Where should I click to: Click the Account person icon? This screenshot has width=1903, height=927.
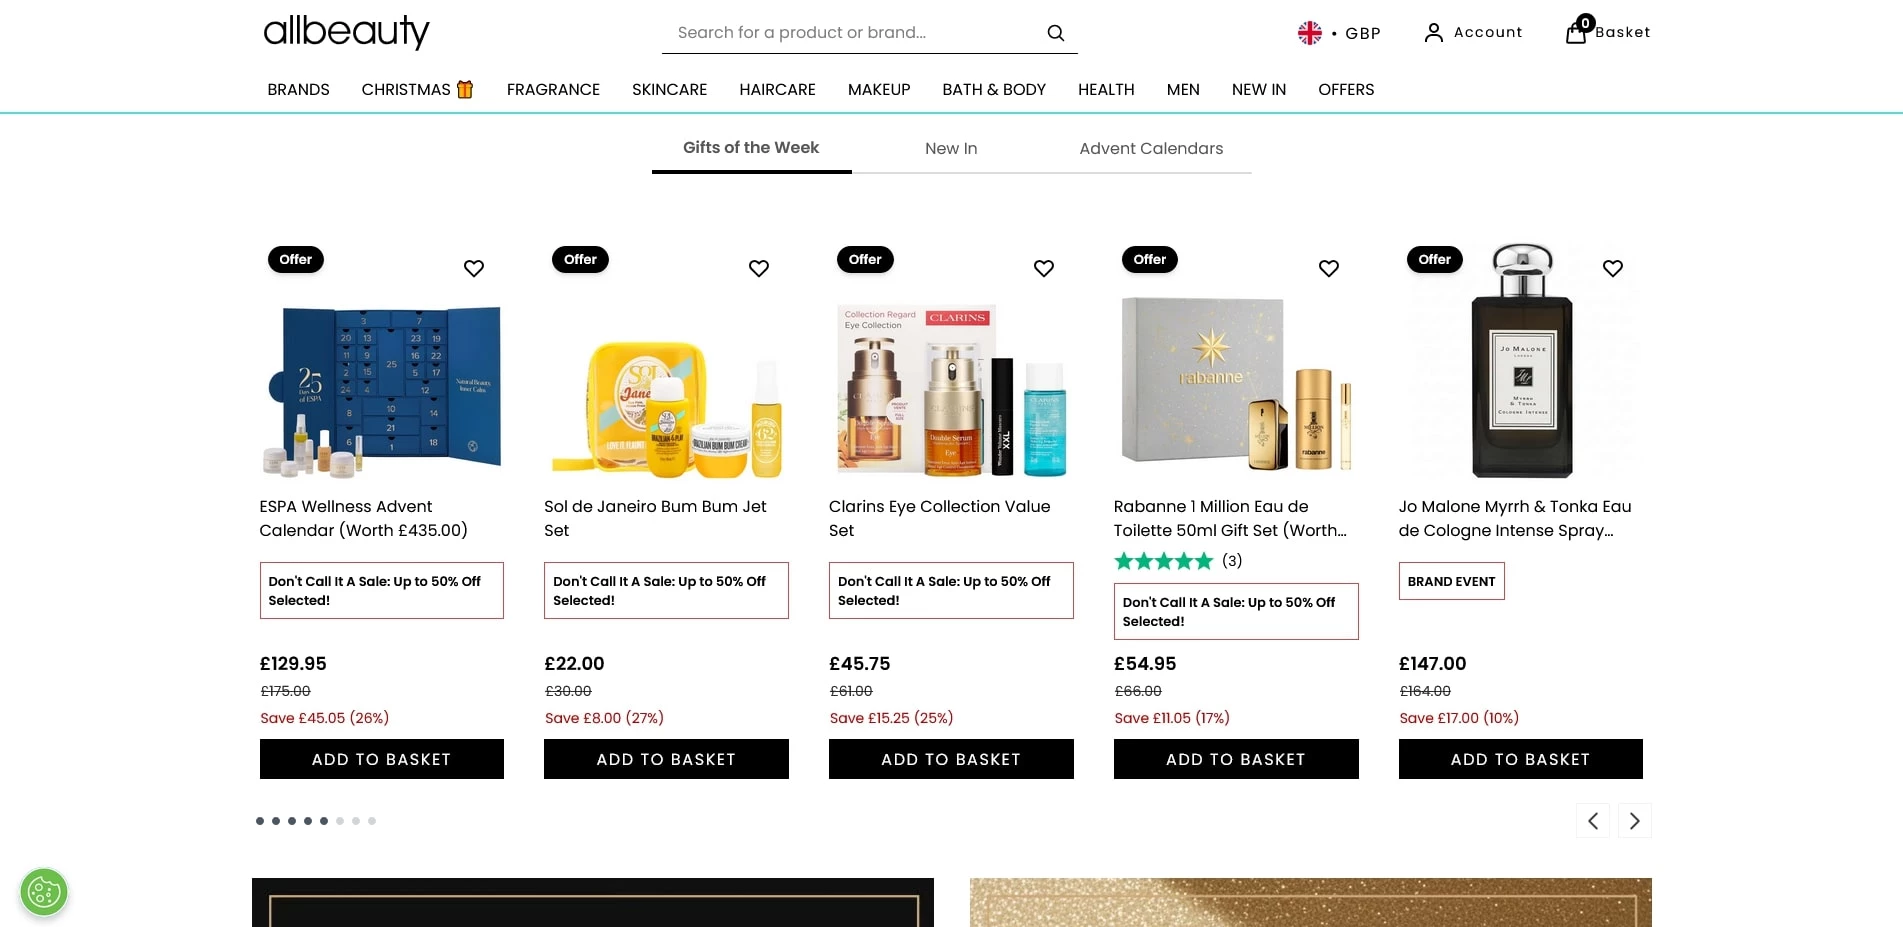click(x=1433, y=33)
